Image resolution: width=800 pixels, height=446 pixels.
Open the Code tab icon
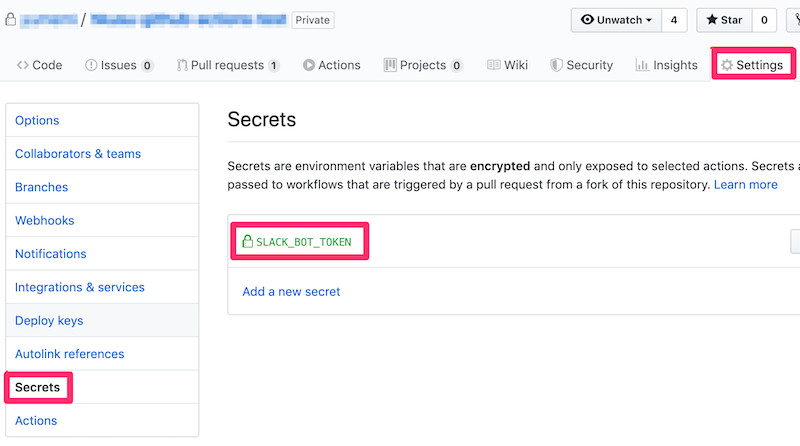pos(22,65)
